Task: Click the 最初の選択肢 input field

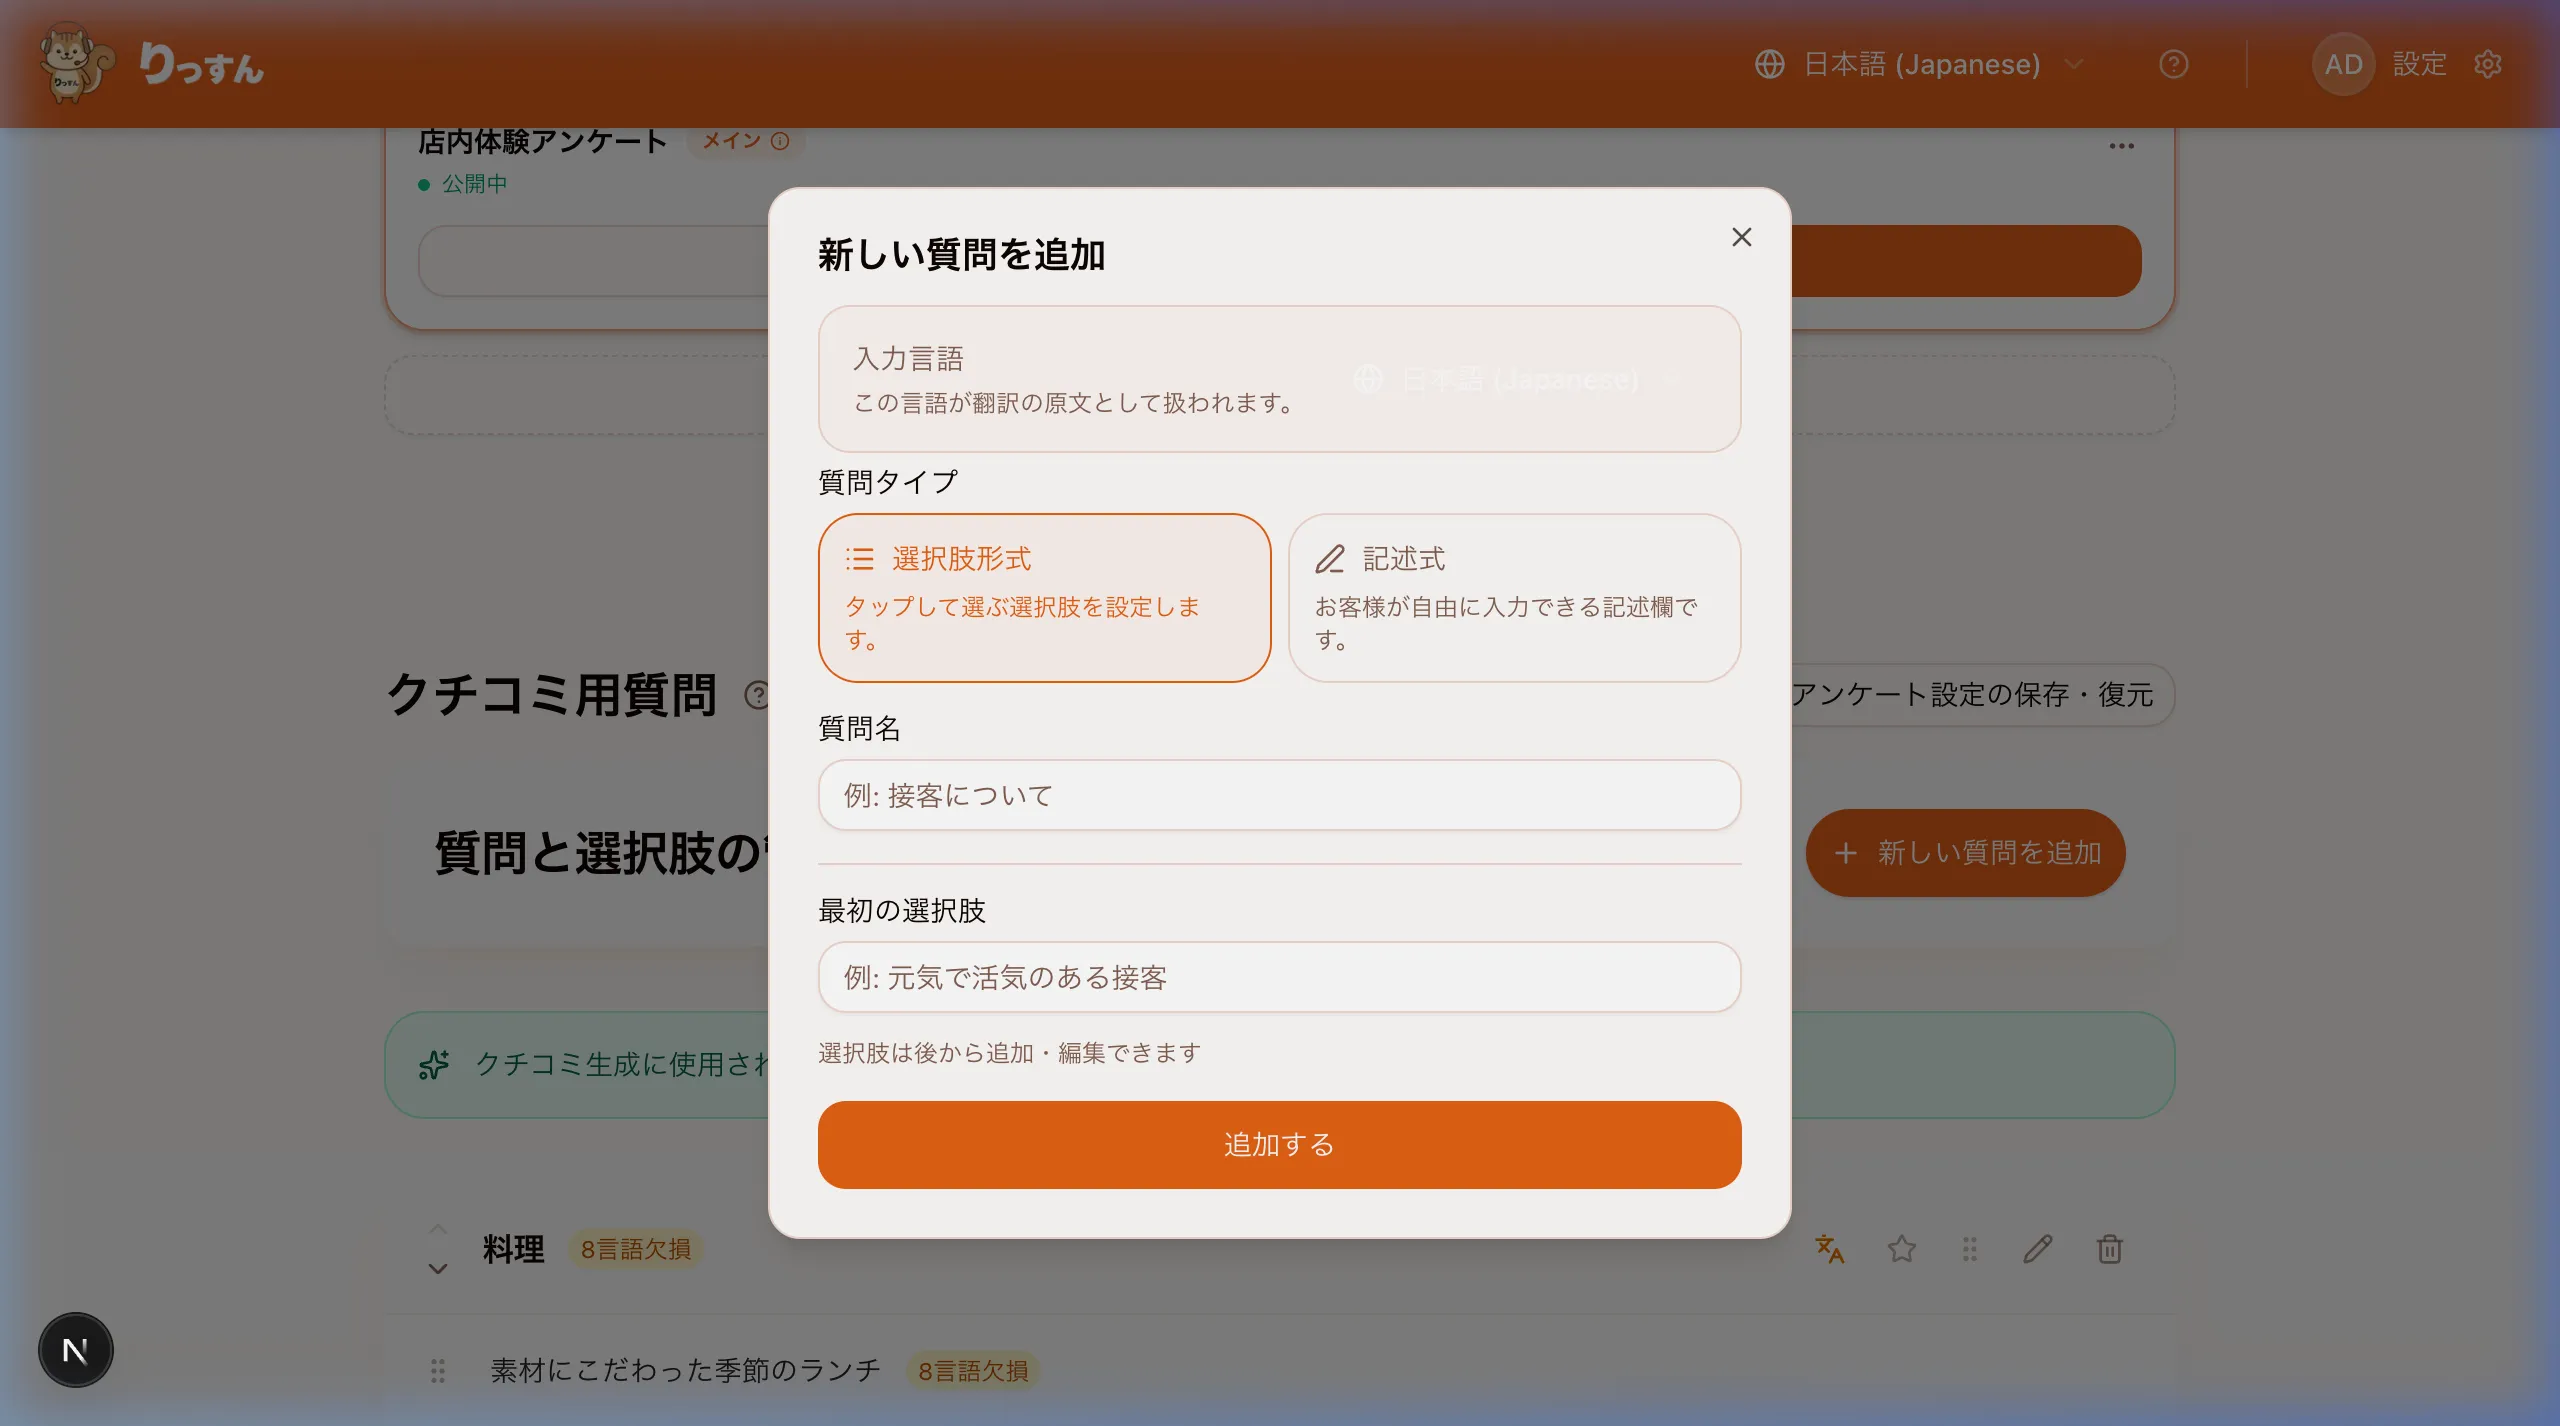Action: 1279,977
